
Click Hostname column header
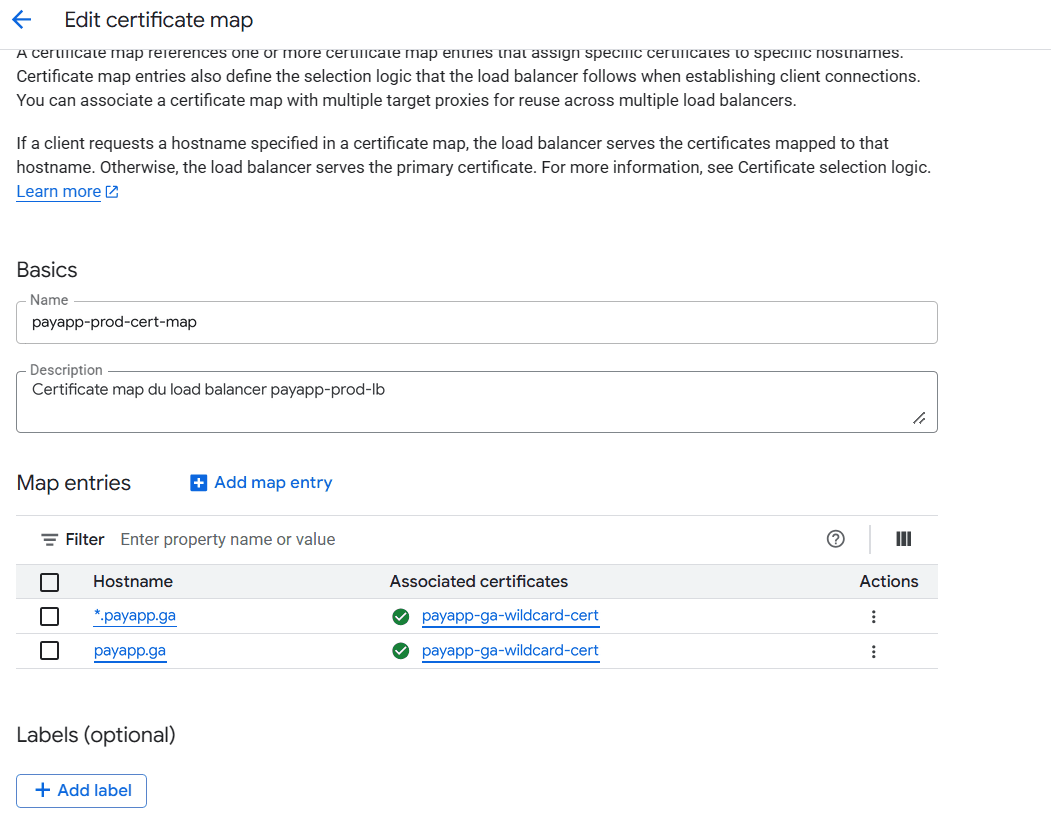click(133, 582)
